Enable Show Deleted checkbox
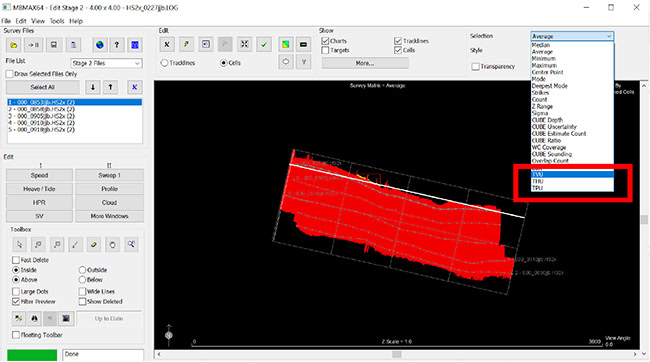This screenshot has width=650, height=362. pyautogui.click(x=82, y=301)
